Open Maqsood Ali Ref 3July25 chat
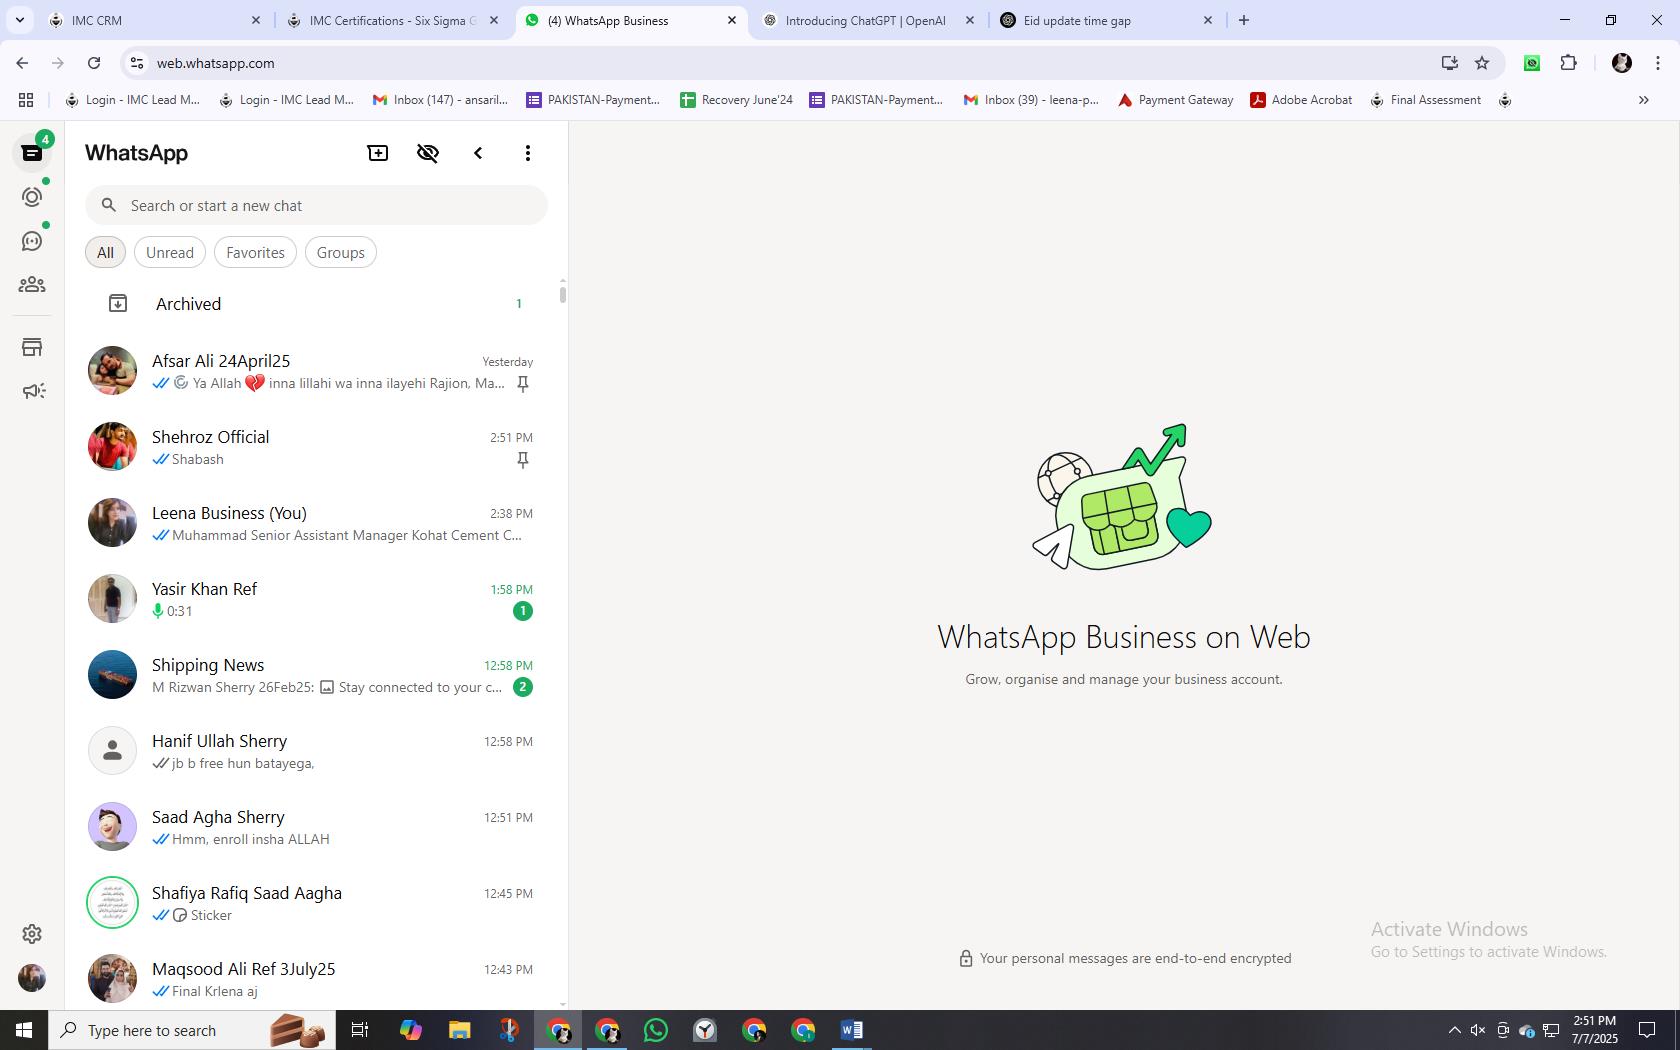Screen dimensions: 1680x1050 click(x=314, y=976)
